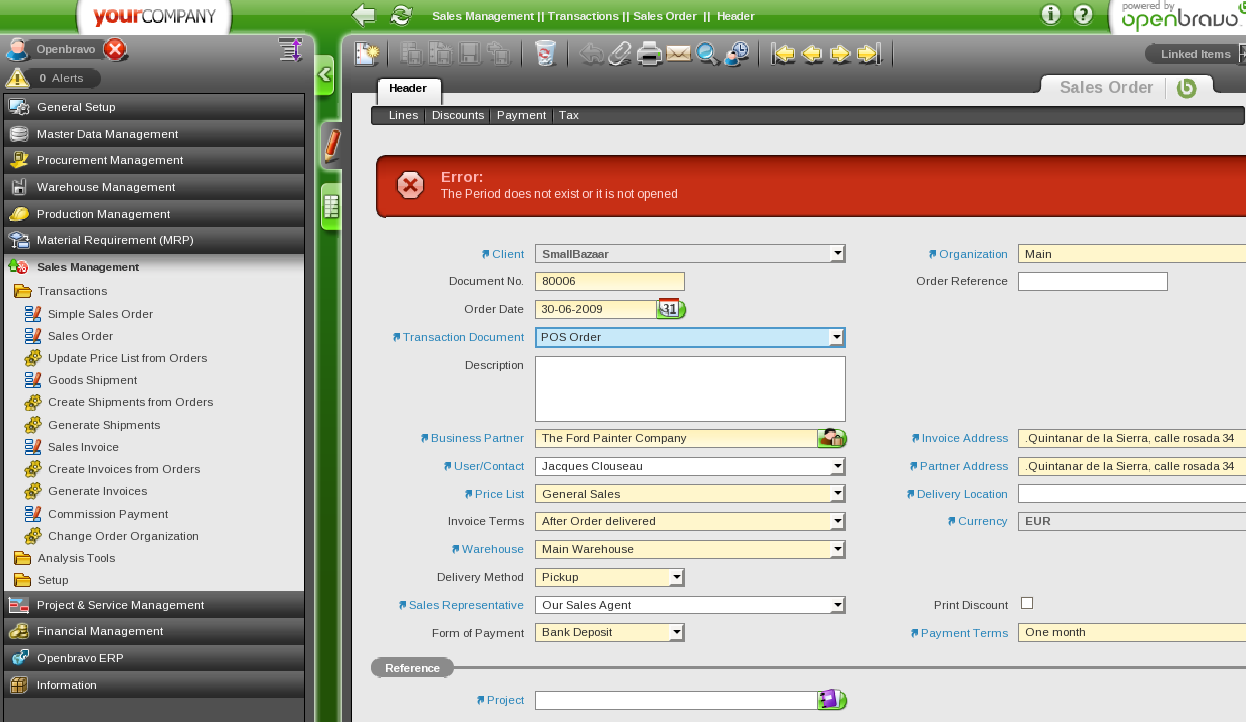Click the New Record toolbar icon
The image size is (1246, 722).
368,54
